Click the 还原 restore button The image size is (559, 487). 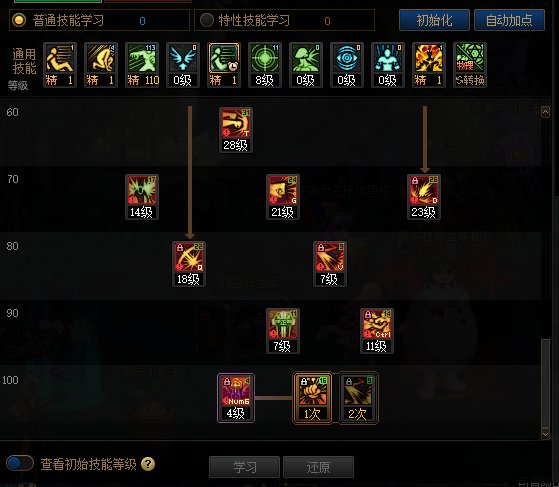pyautogui.click(x=318, y=467)
